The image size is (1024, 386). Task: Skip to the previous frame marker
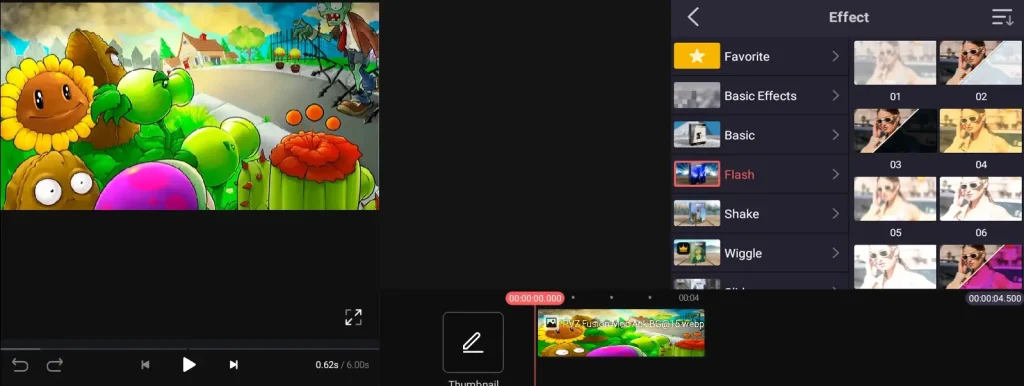pos(146,365)
